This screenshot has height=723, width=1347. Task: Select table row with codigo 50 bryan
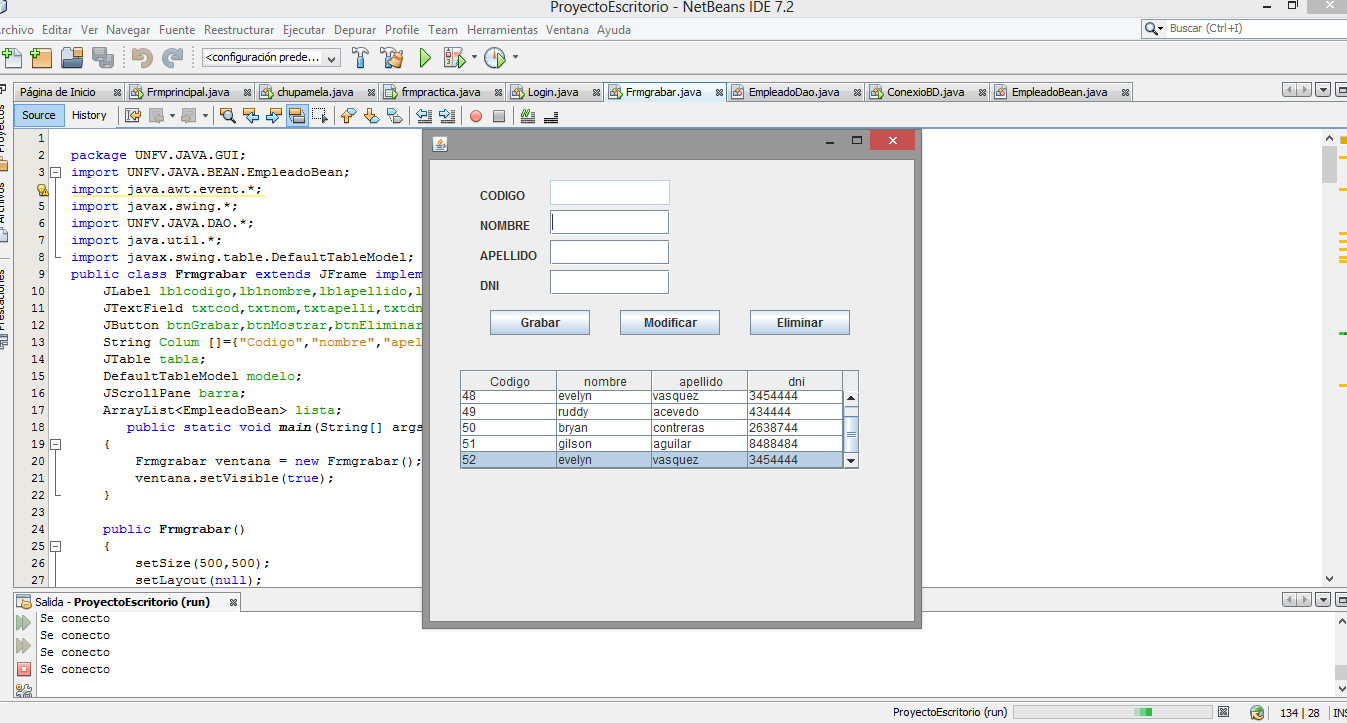click(x=651, y=428)
